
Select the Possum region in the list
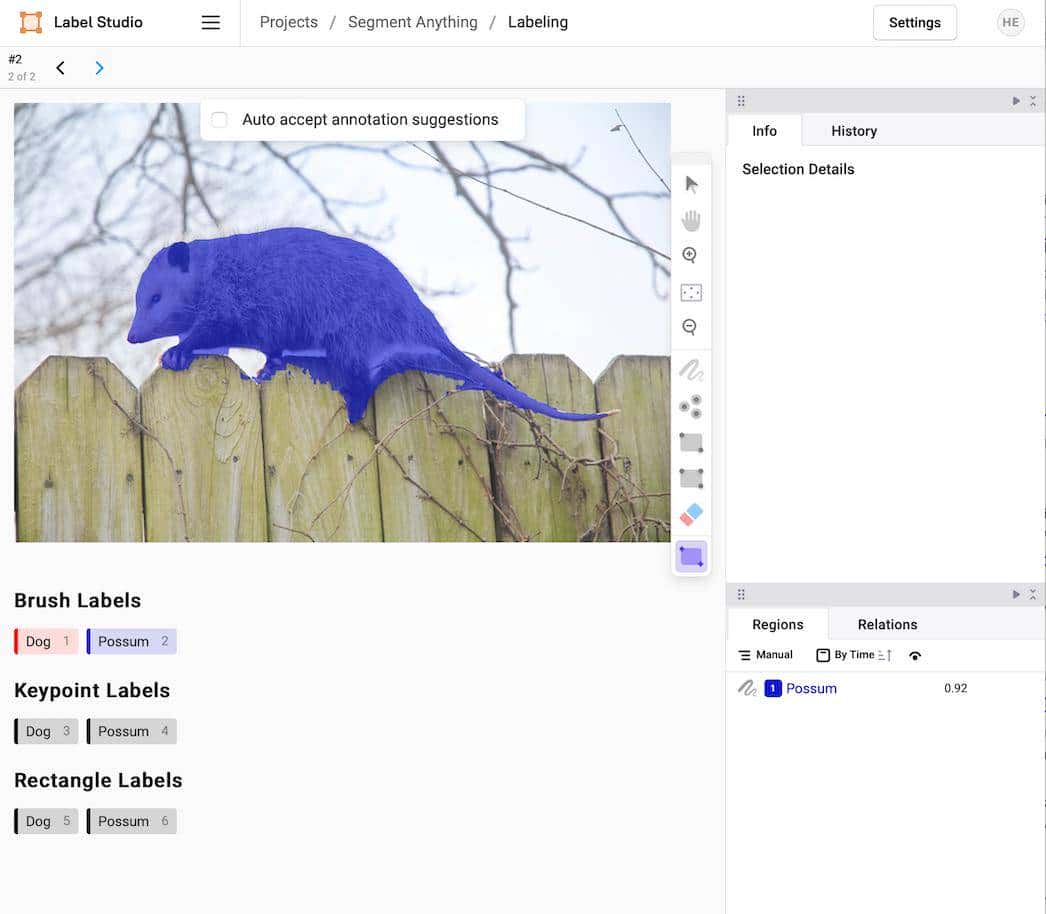(811, 688)
